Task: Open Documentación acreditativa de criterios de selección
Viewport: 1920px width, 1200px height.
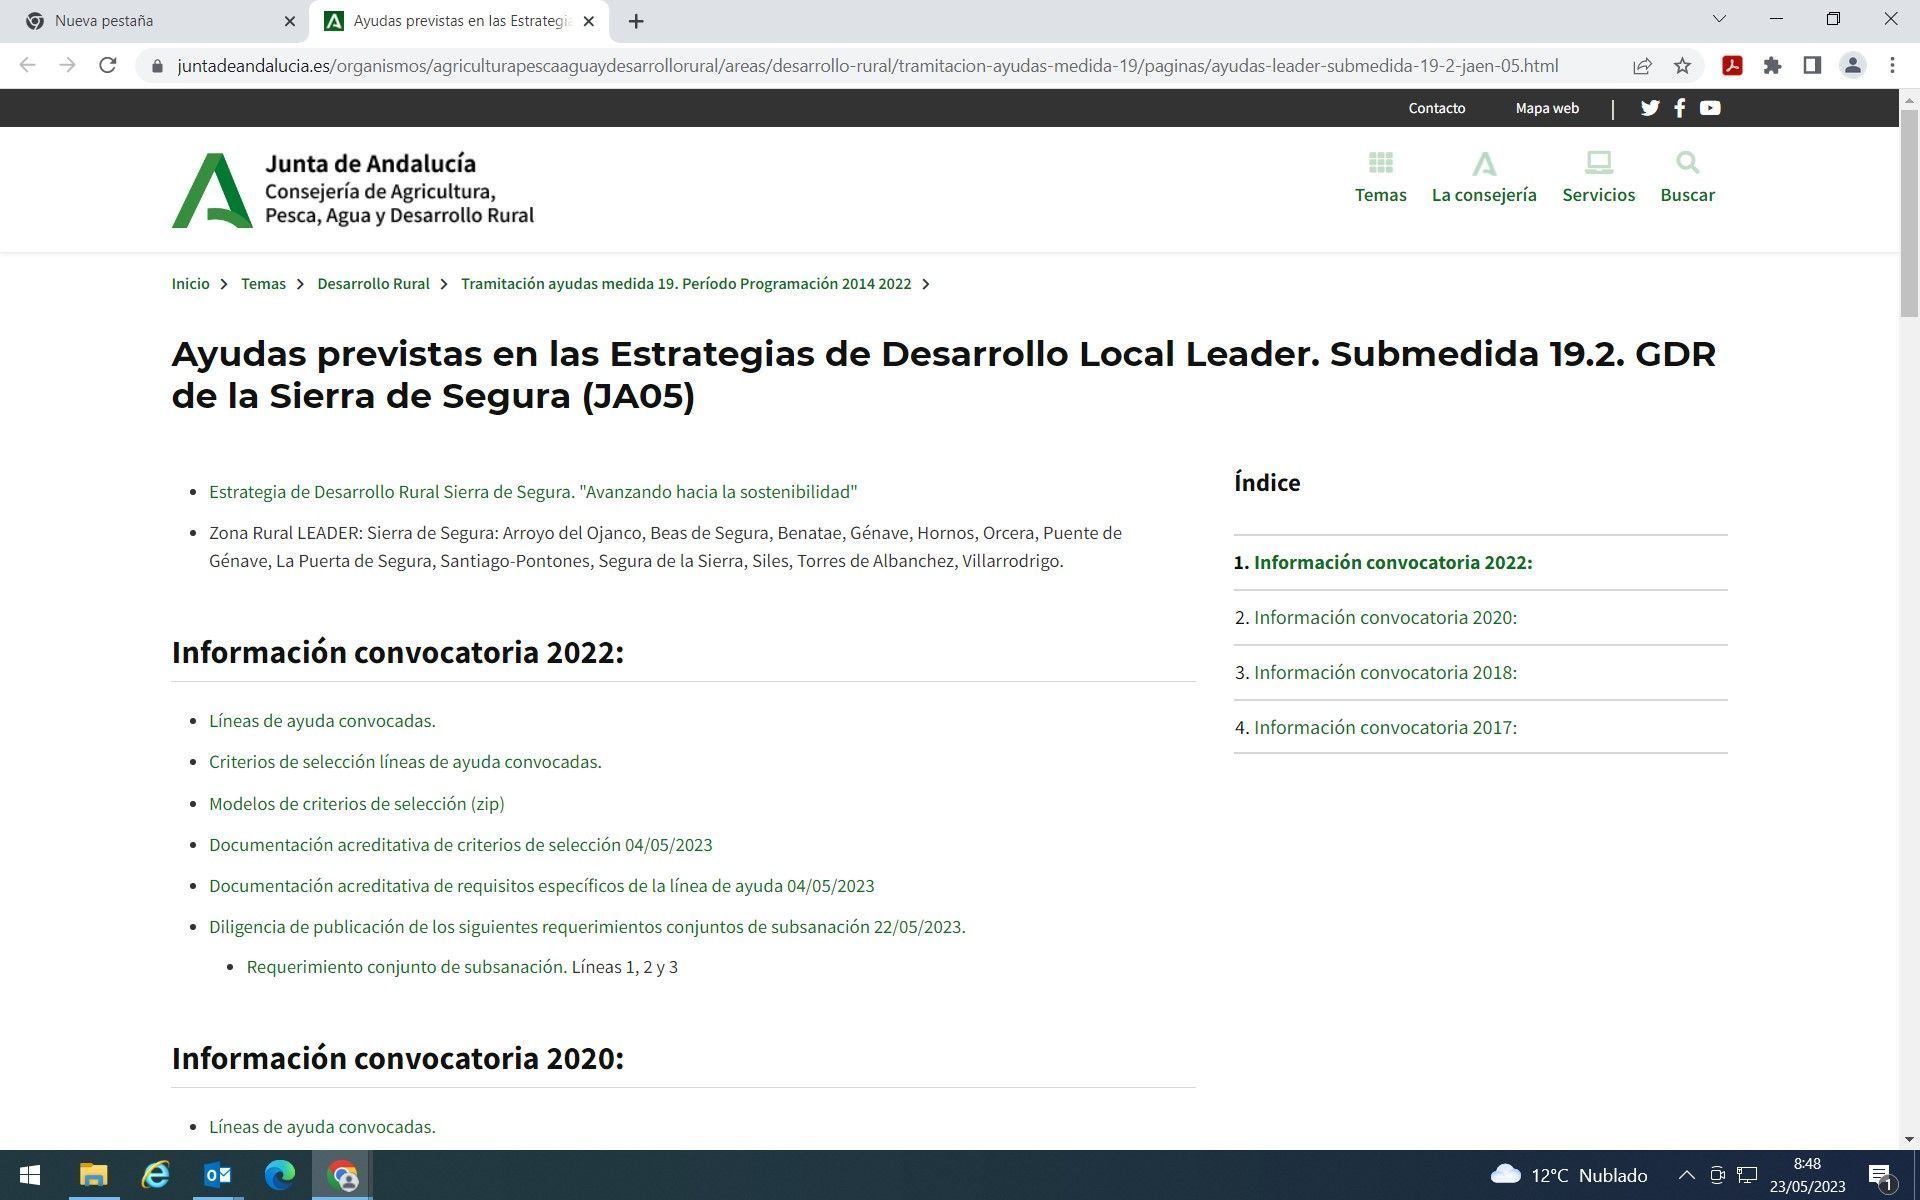Action: pyautogui.click(x=461, y=845)
